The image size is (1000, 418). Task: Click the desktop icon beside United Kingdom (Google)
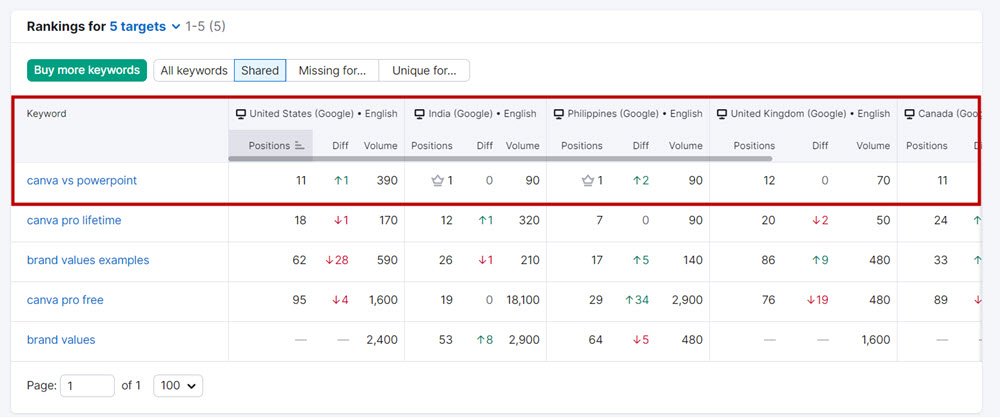point(722,114)
